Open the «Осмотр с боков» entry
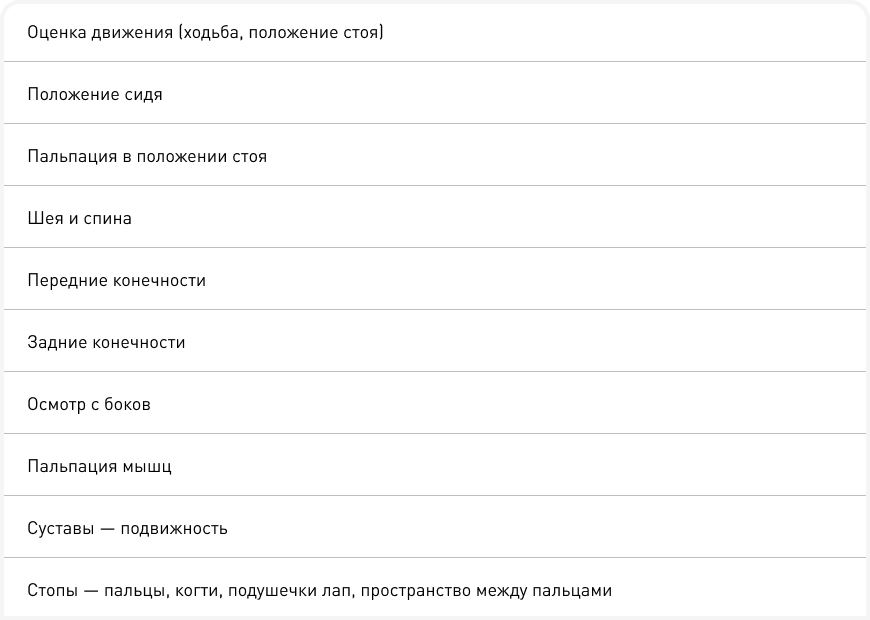This screenshot has height=620, width=870. (89, 405)
